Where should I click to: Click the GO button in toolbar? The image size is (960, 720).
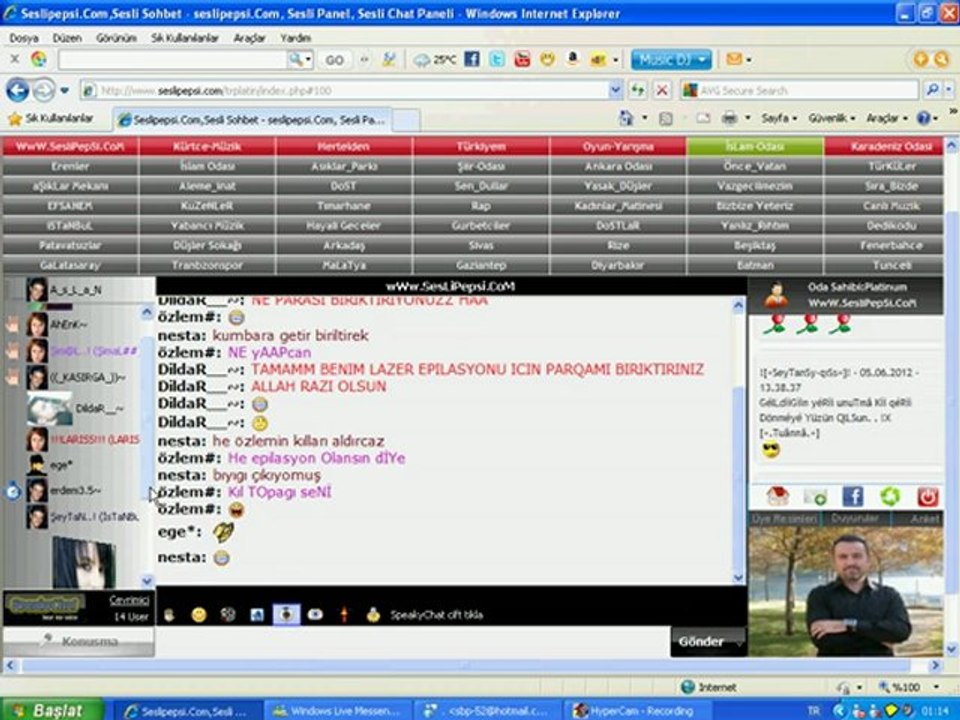tap(334, 60)
